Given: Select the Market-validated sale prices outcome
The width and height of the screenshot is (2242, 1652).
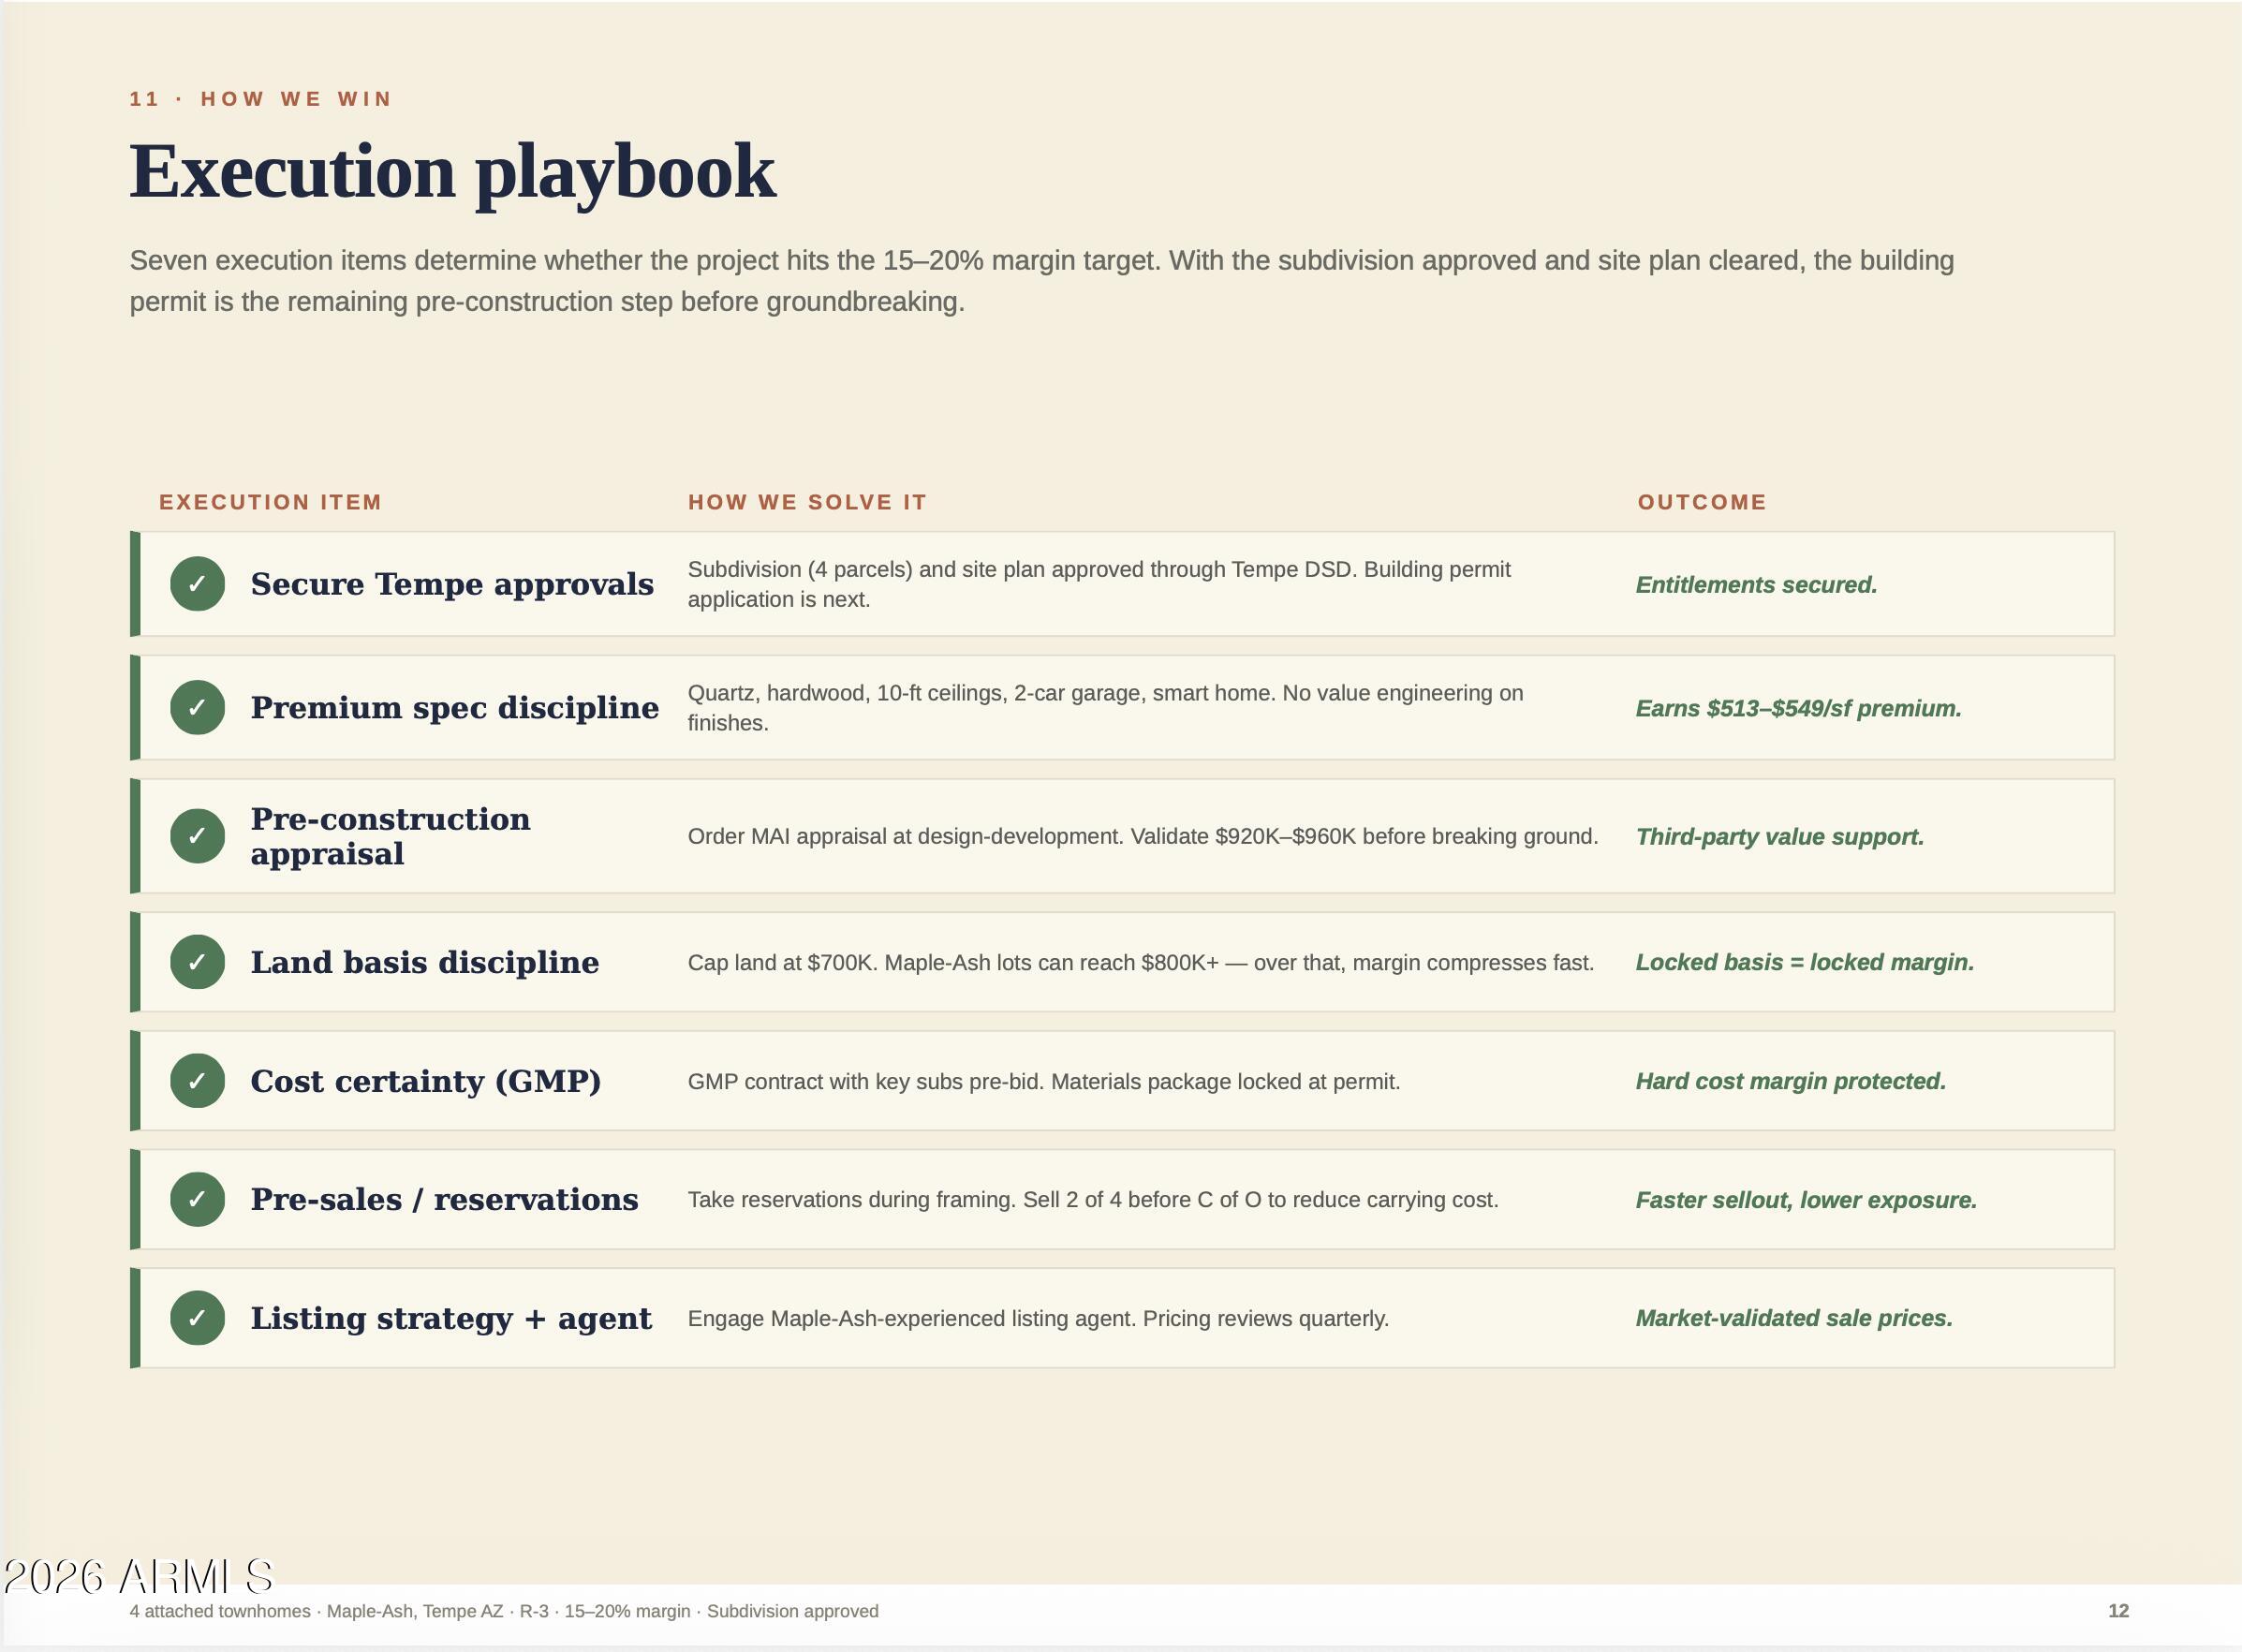Looking at the screenshot, I should tap(1794, 1319).
